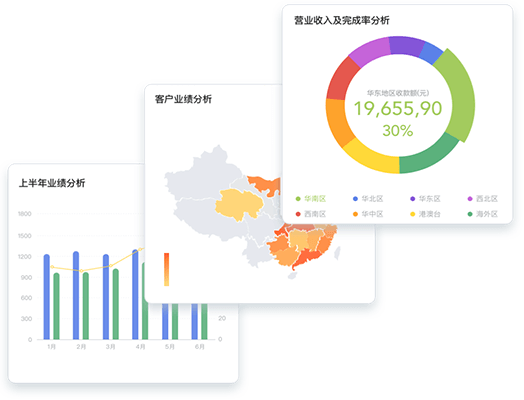Click Taiwan island on the map
Viewport: 524px width, 400px height.
click(338, 253)
